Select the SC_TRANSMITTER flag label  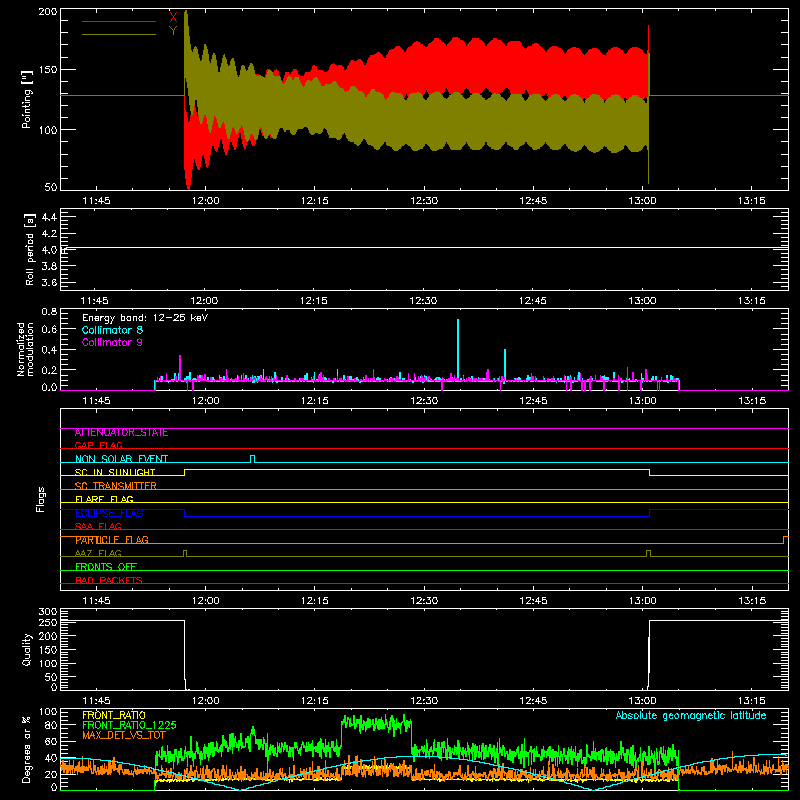coord(116,486)
